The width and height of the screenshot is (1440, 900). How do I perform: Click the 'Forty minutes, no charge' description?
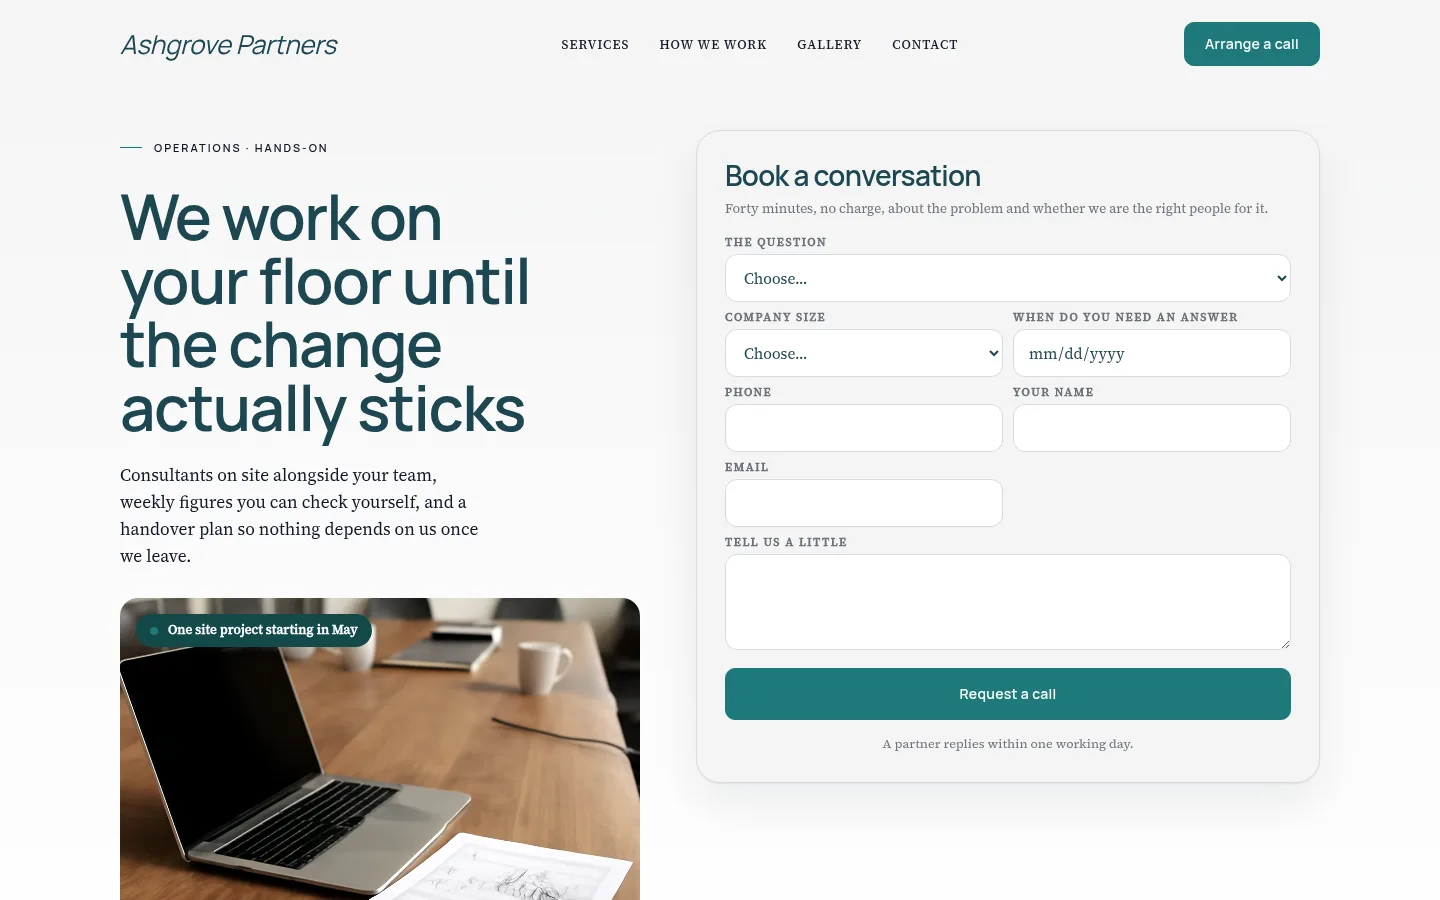tap(996, 208)
